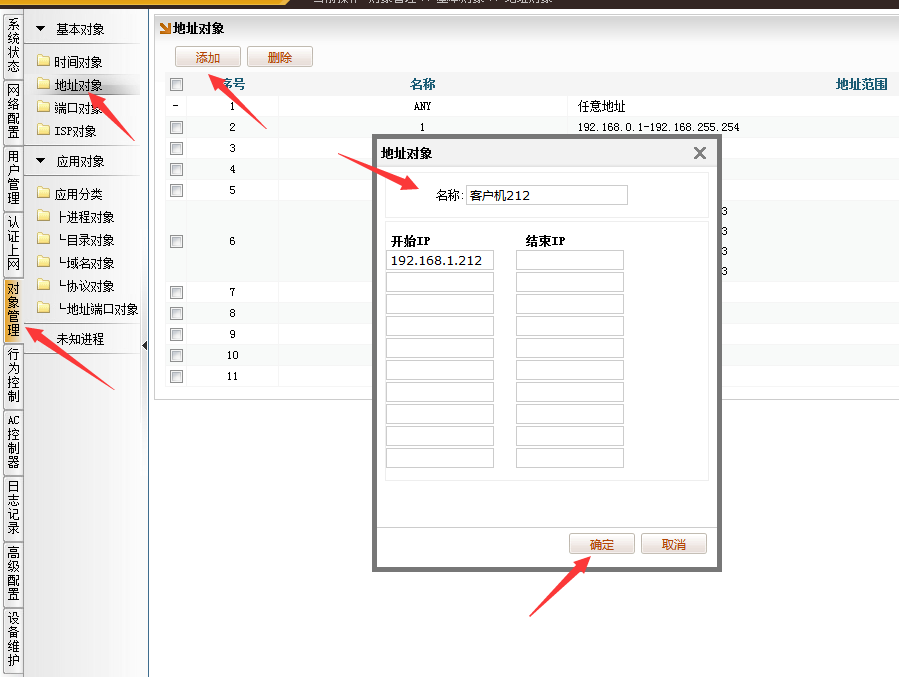Check the checkbox for row 2
This screenshot has height=677, width=899.
[177, 127]
